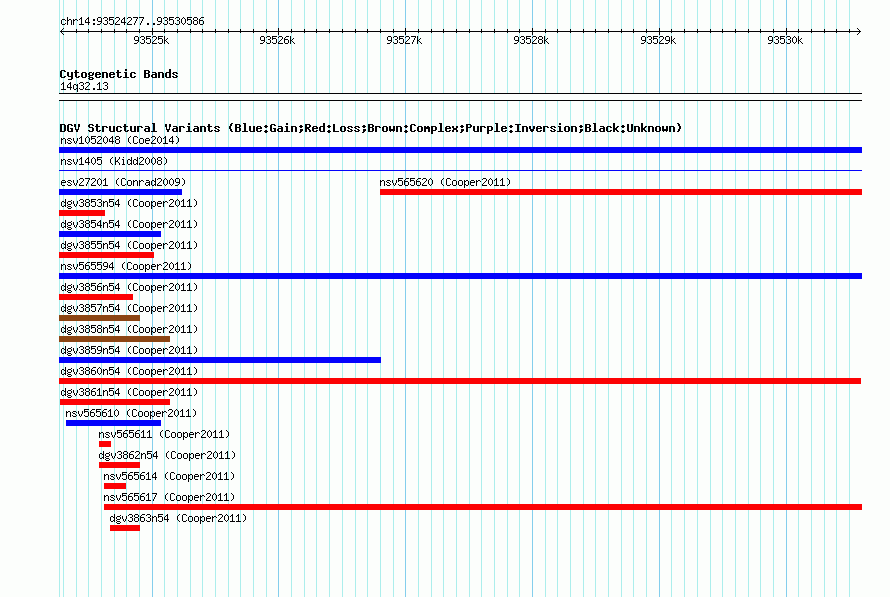Screen dimensions: 890x597
Task: Open dgv3861n54 (Cooper2011) label
Action: pyautogui.click(x=129, y=392)
